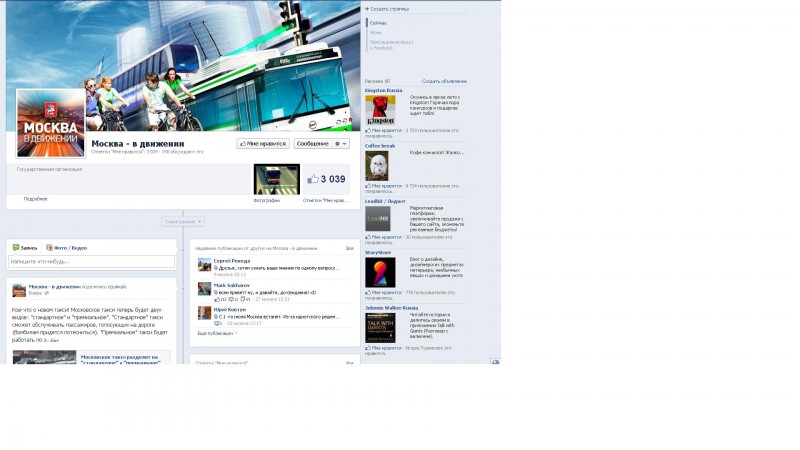Open the 'Московское такси разделят' article link

pos(120,360)
